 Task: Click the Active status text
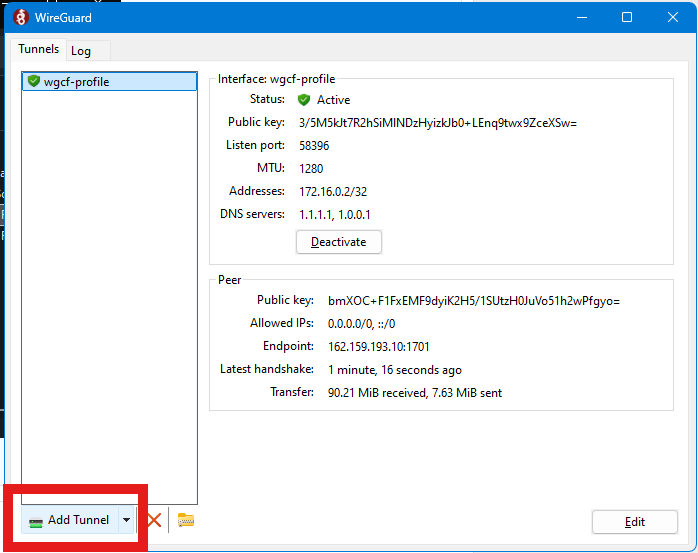pos(333,100)
